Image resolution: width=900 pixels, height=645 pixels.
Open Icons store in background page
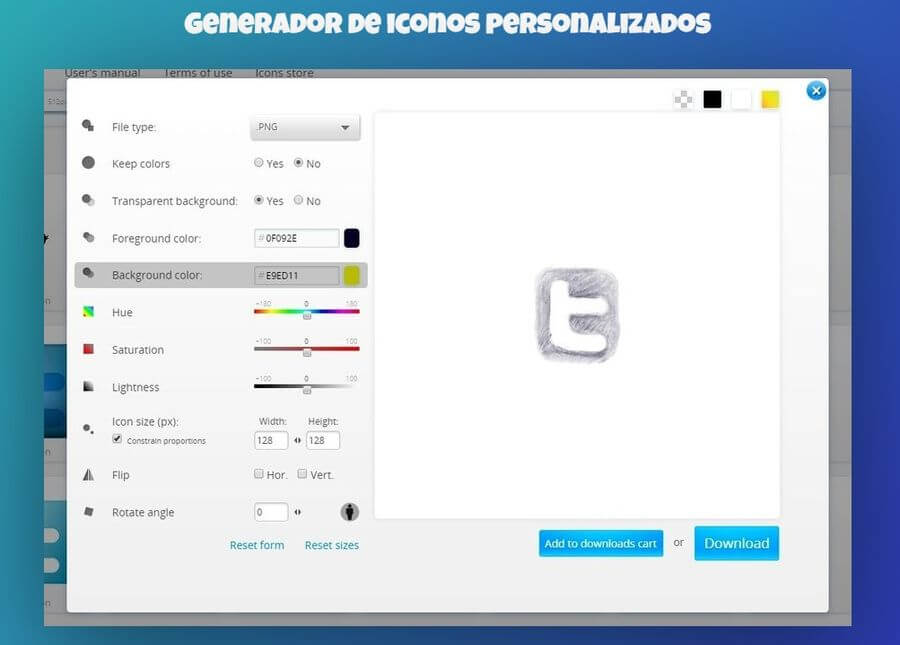pyautogui.click(x=285, y=73)
